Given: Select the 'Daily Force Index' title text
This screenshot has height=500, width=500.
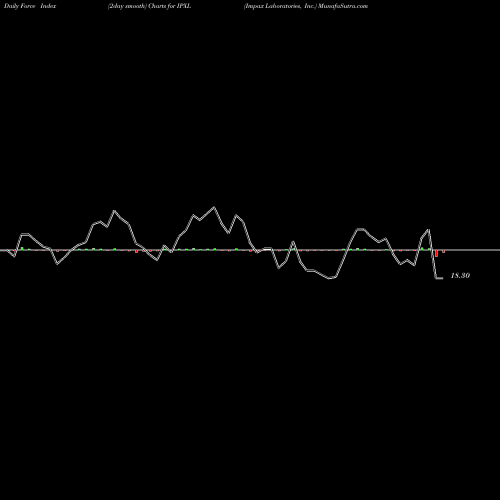Looking at the screenshot, I should (30, 6).
